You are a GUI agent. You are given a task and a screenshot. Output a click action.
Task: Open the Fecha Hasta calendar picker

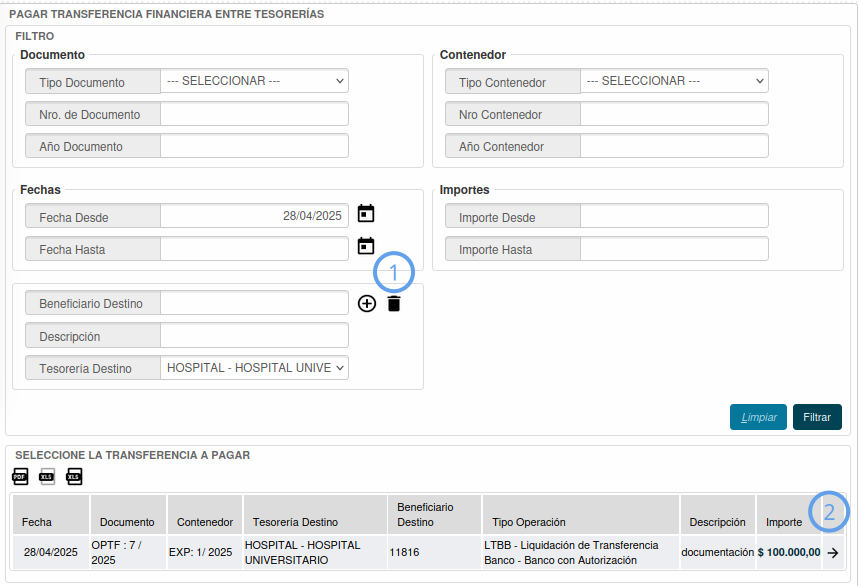coord(366,246)
